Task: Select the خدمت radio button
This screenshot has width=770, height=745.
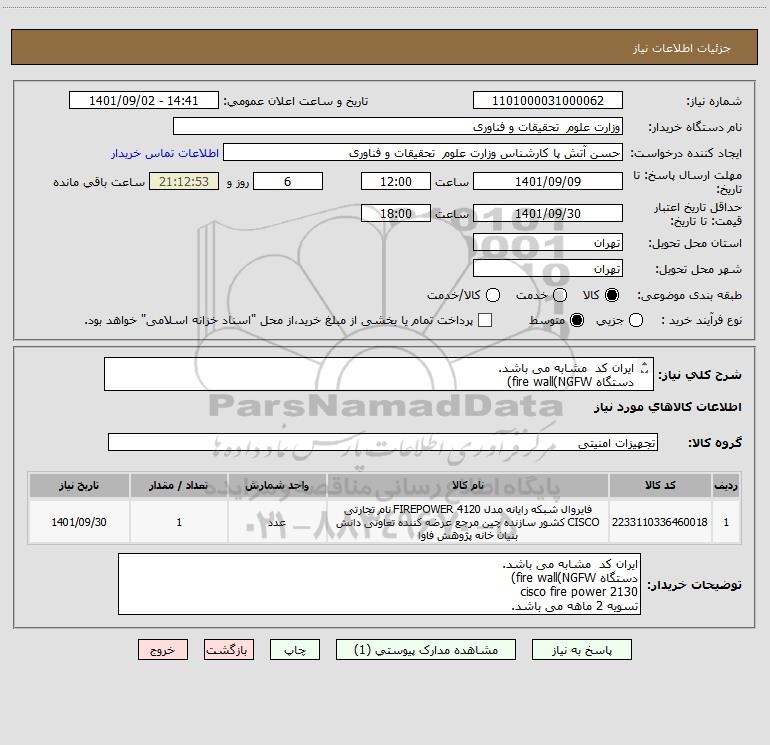Action: [x=560, y=295]
